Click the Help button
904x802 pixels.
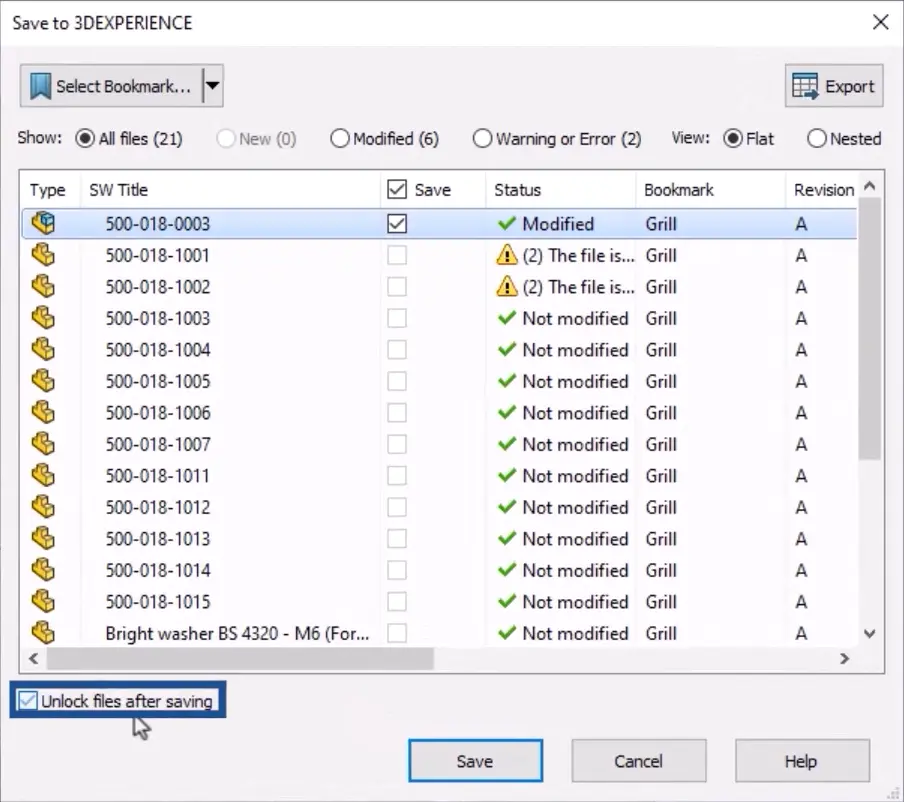coord(802,761)
